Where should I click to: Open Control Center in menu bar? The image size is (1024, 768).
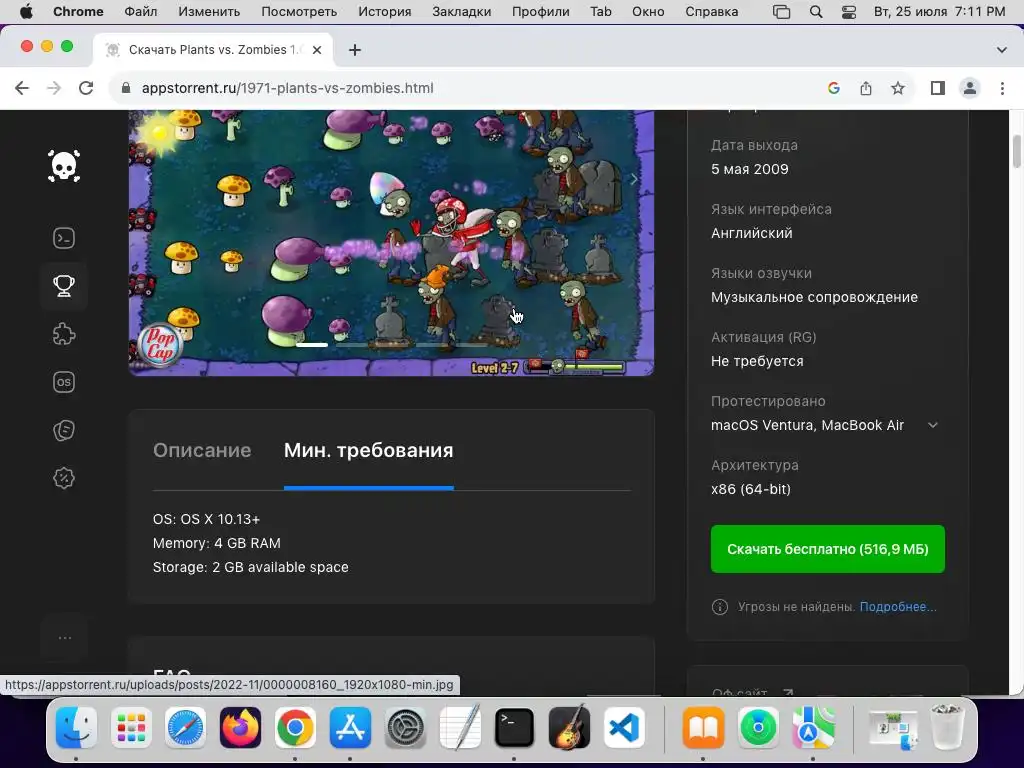point(848,12)
